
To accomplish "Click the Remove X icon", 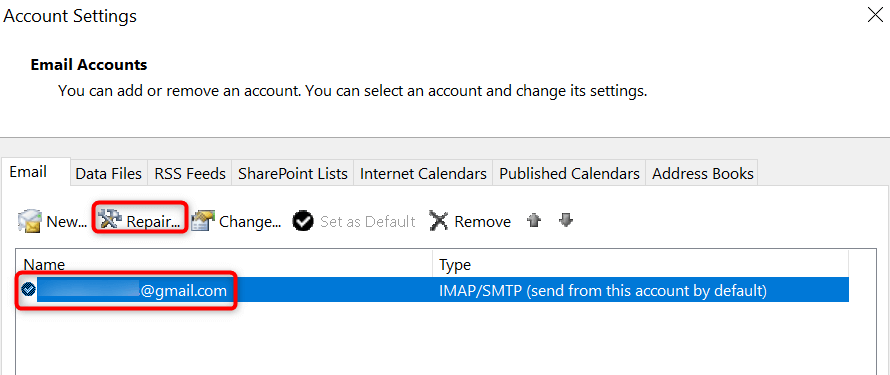I will tap(439, 221).
